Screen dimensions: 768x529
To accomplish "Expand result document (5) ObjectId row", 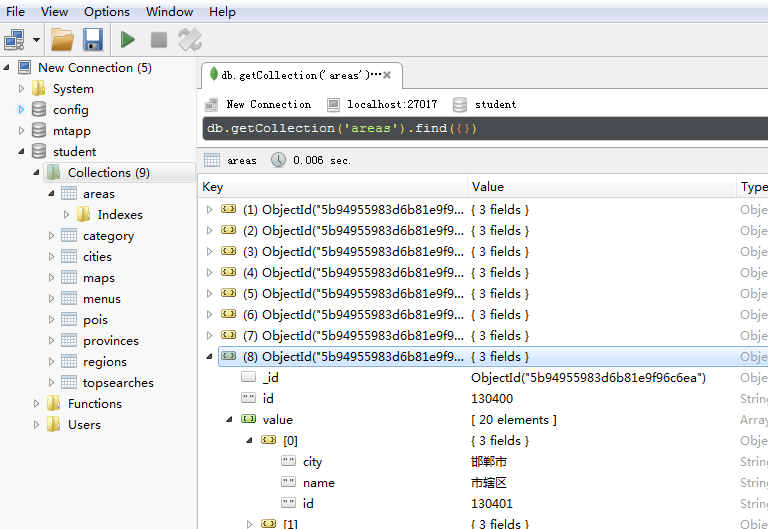I will click(210, 293).
